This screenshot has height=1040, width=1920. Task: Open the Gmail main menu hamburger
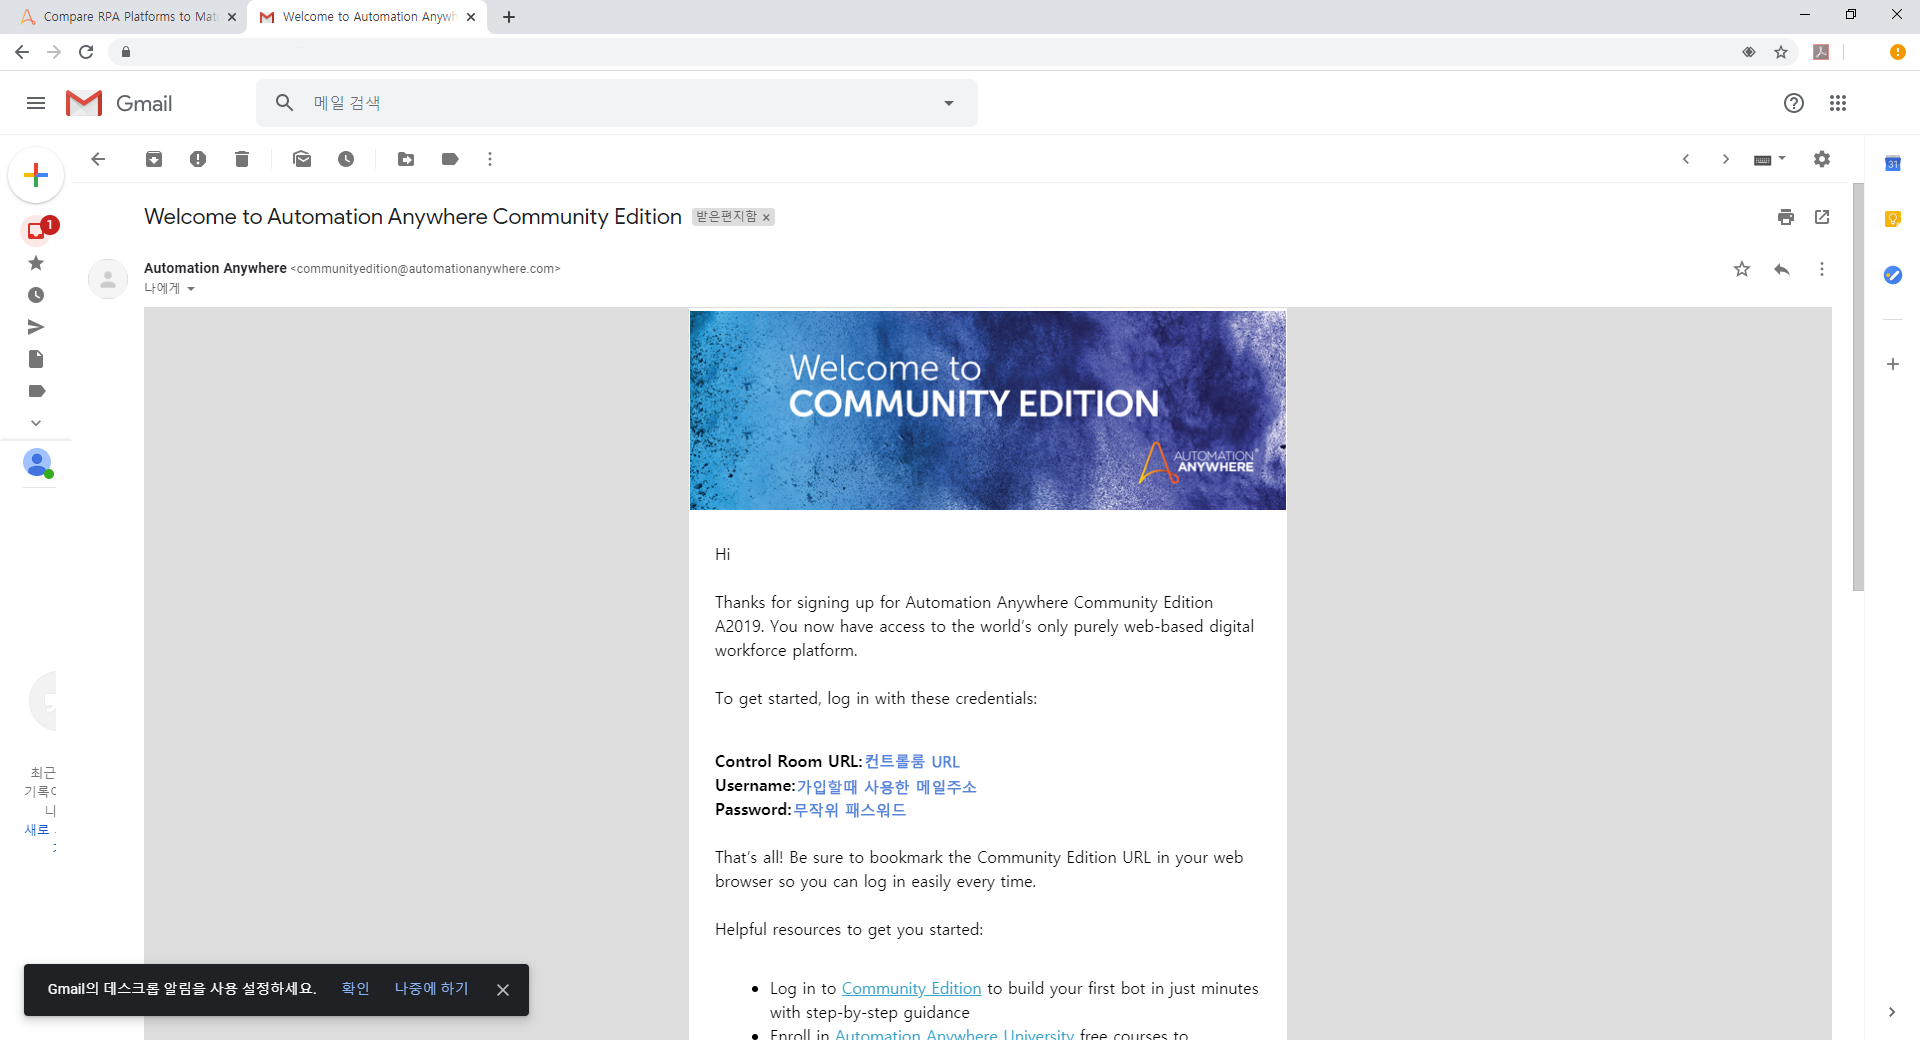[x=36, y=103]
